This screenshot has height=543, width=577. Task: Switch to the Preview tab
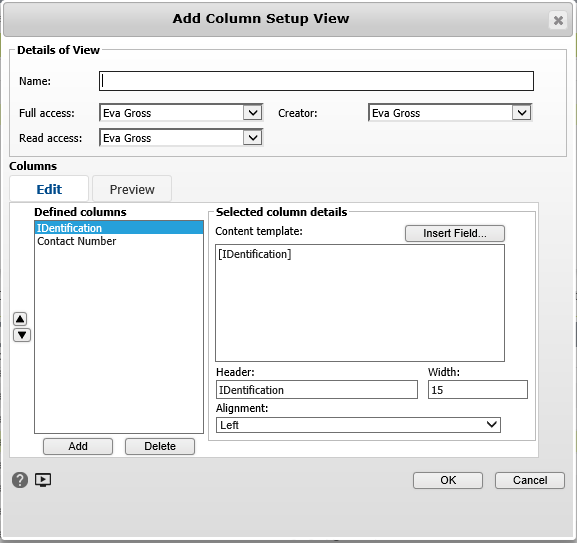pyautogui.click(x=132, y=189)
